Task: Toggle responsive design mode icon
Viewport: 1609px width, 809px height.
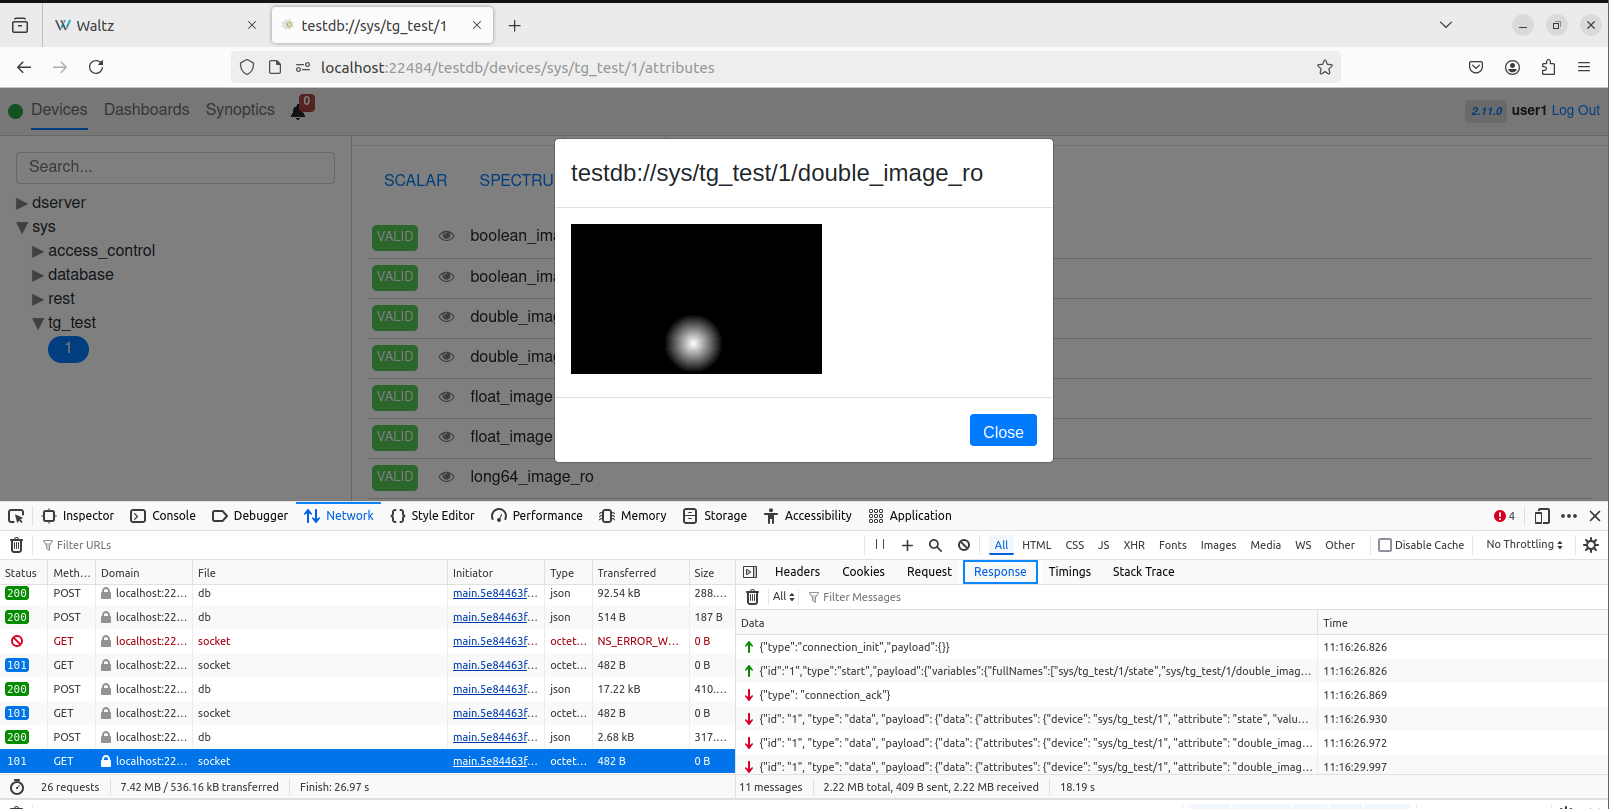Action: coord(1542,516)
